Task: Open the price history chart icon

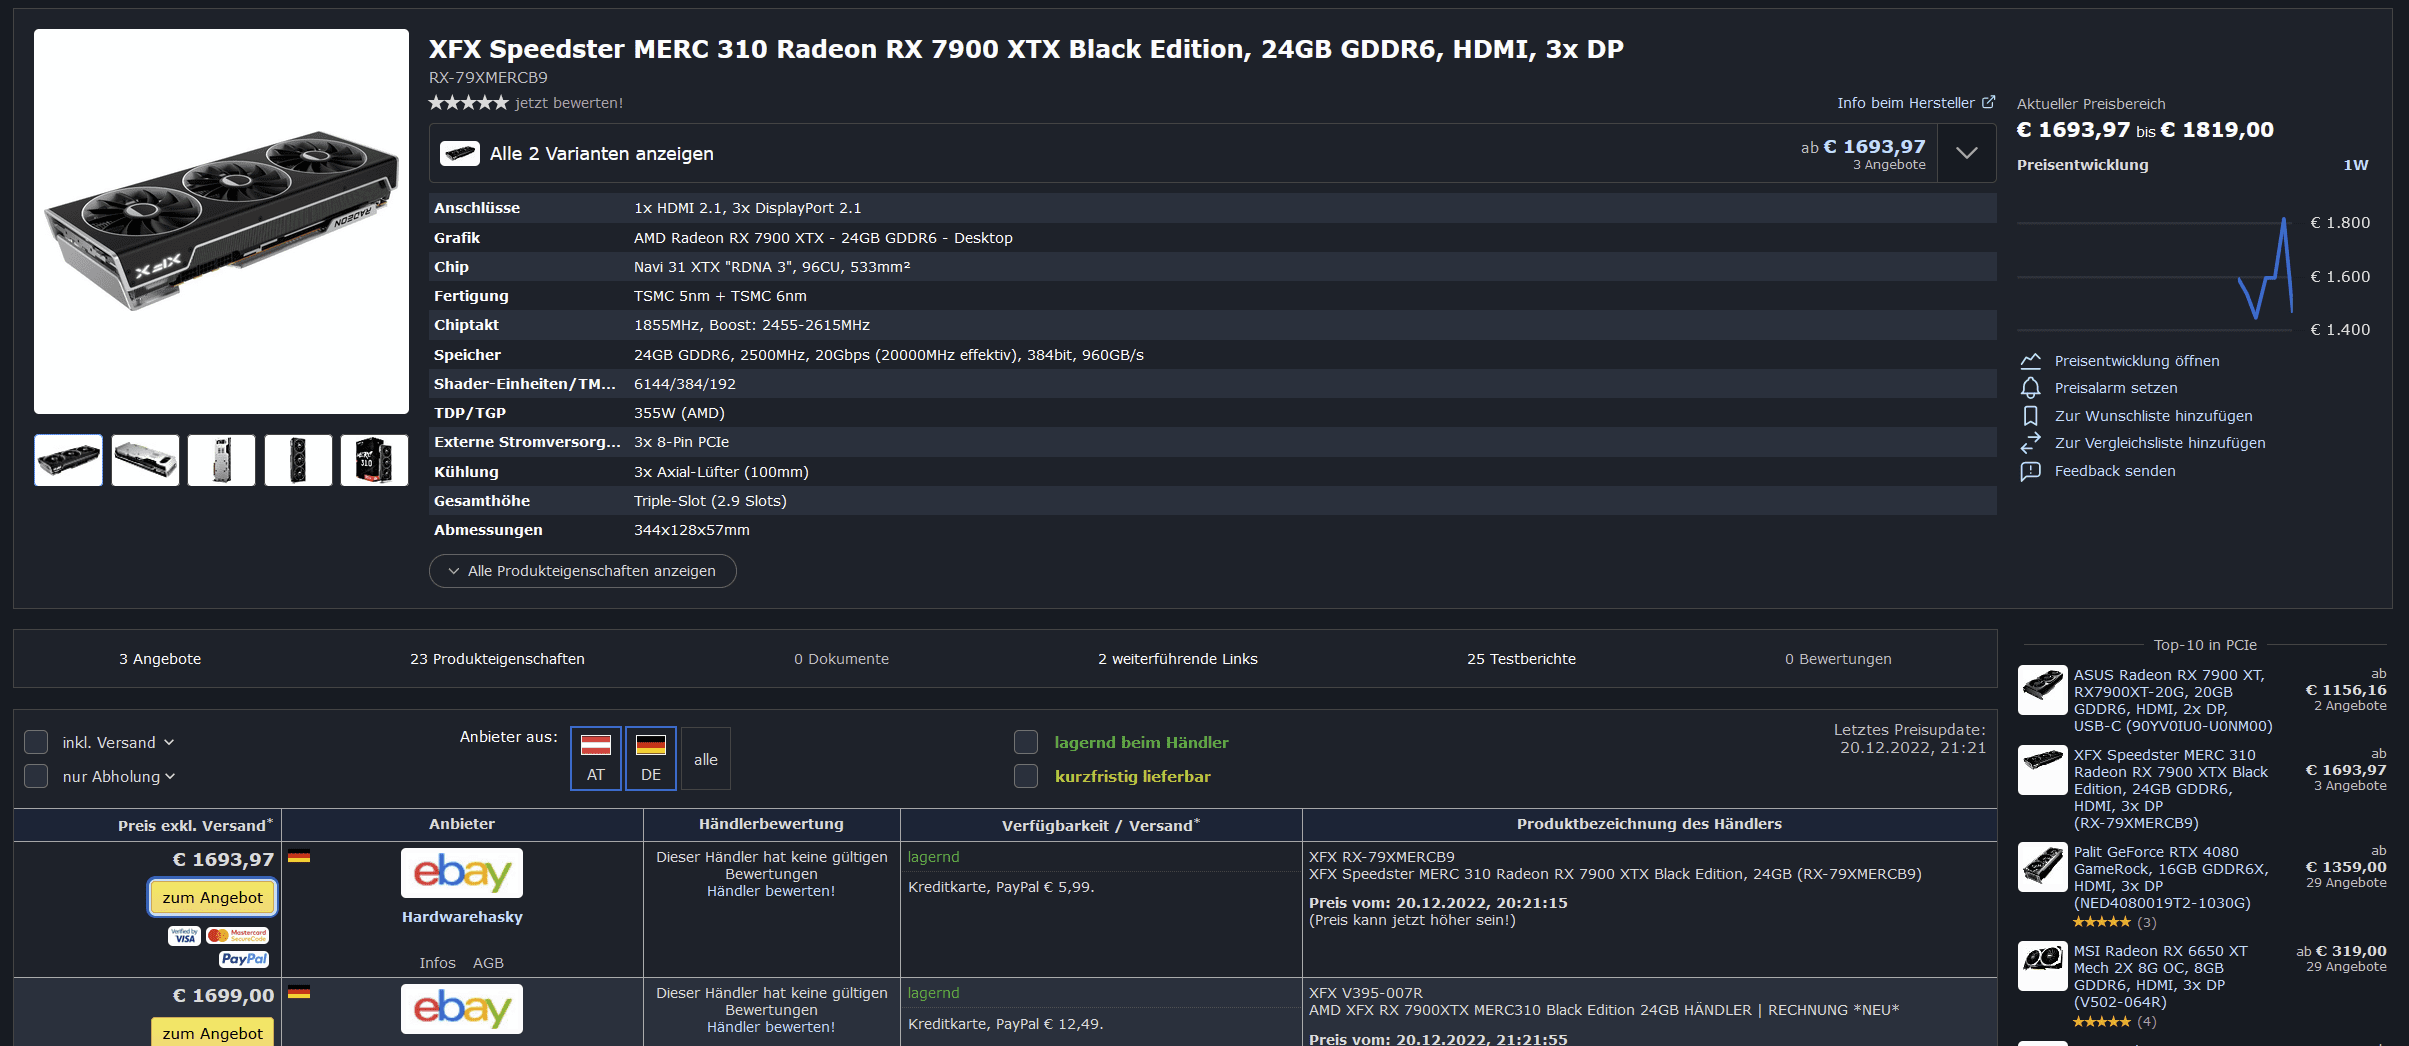Action: point(2030,361)
